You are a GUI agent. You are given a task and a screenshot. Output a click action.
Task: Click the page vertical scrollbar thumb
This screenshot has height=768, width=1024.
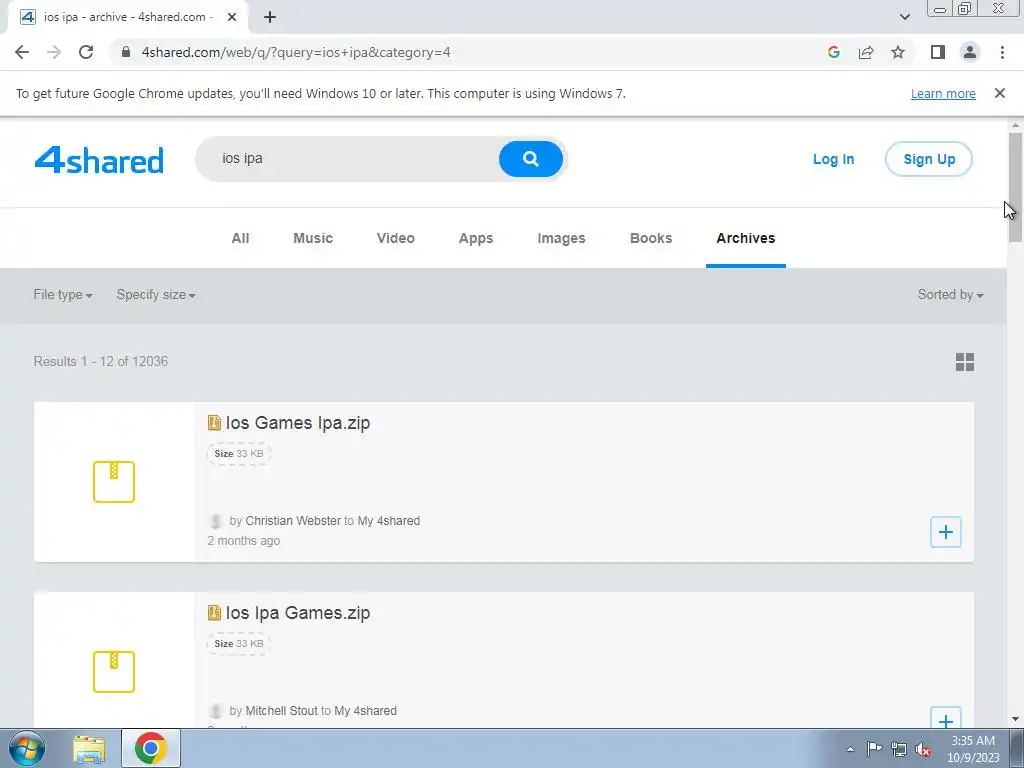tap(1015, 187)
